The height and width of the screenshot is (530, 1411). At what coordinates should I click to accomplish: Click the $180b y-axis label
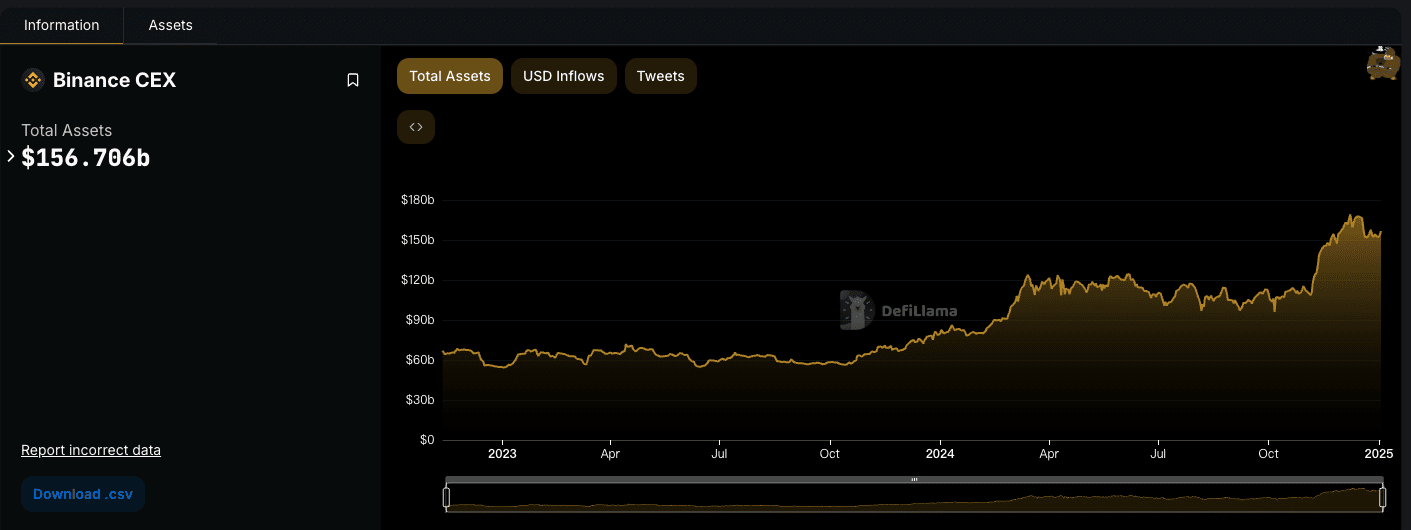[x=418, y=200]
